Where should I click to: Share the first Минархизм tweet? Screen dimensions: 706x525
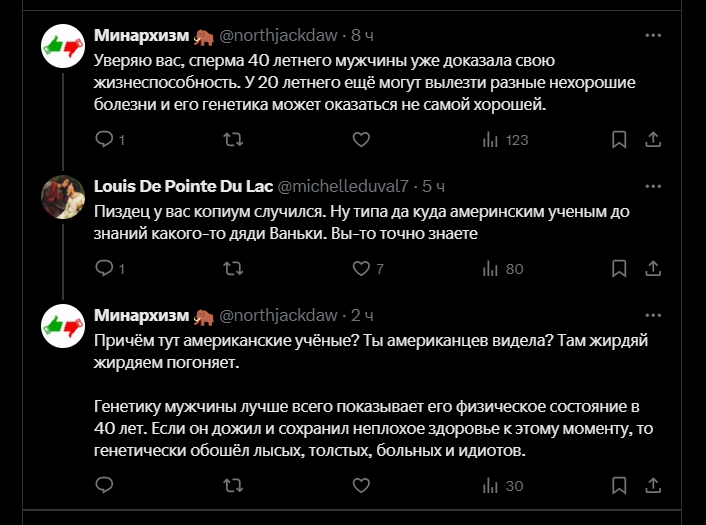tap(653, 140)
